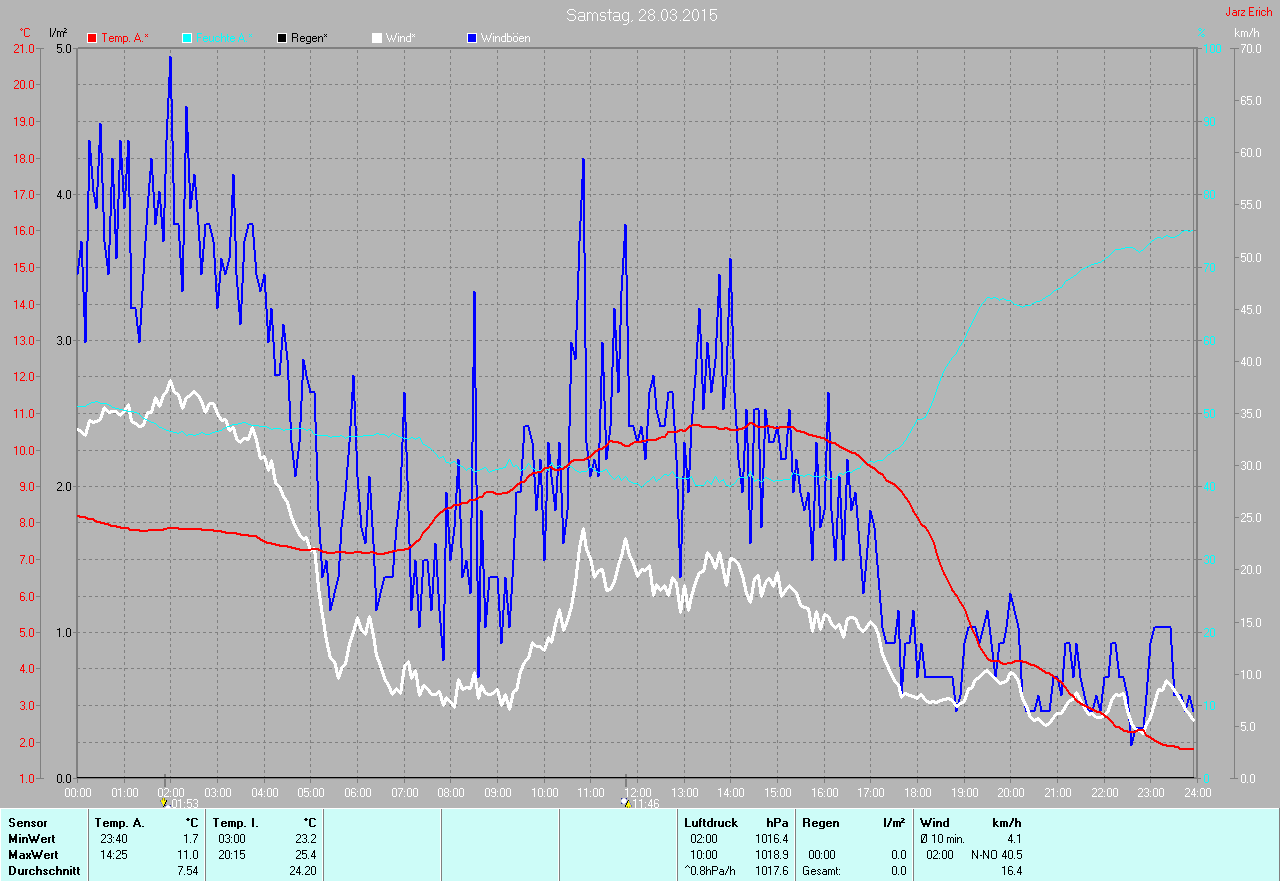The width and height of the screenshot is (1280, 881).
Task: Click the Jarz Erich author label
Action: 1250,12
